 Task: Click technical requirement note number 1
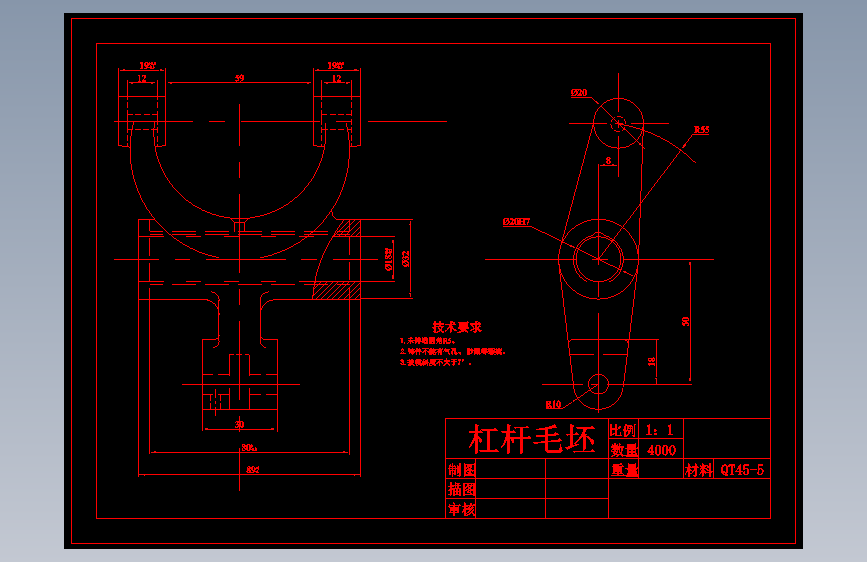(x=428, y=341)
